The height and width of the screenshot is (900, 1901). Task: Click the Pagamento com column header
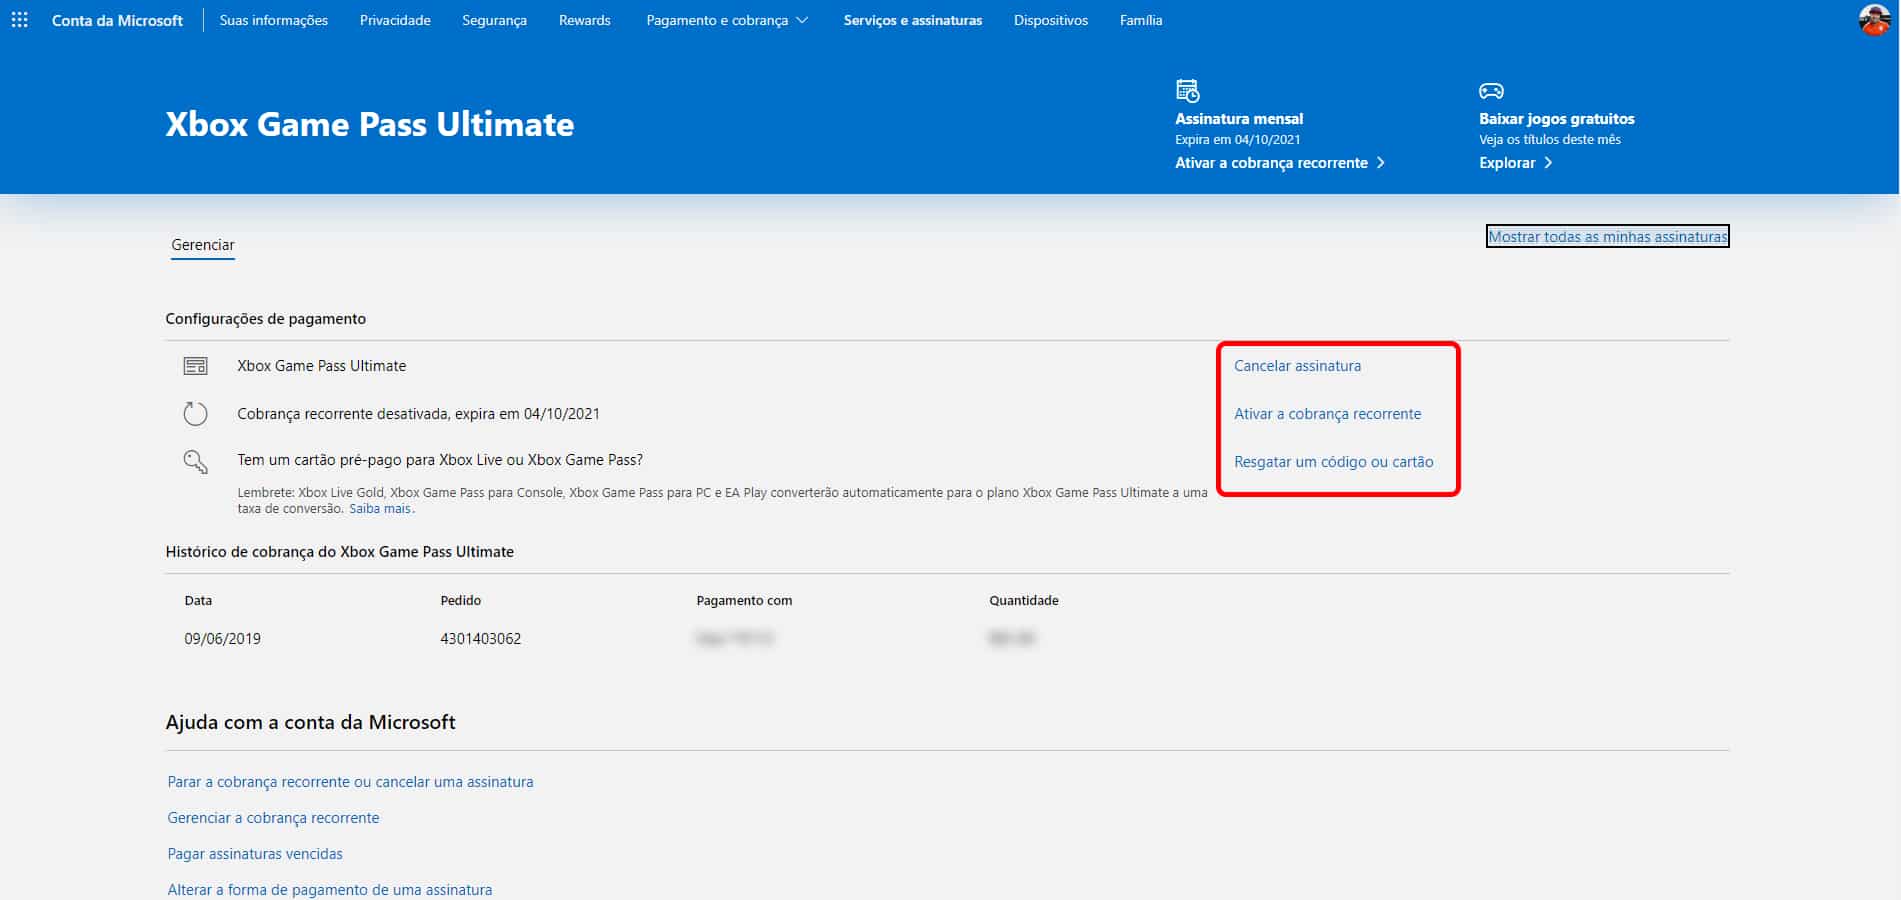coord(744,601)
